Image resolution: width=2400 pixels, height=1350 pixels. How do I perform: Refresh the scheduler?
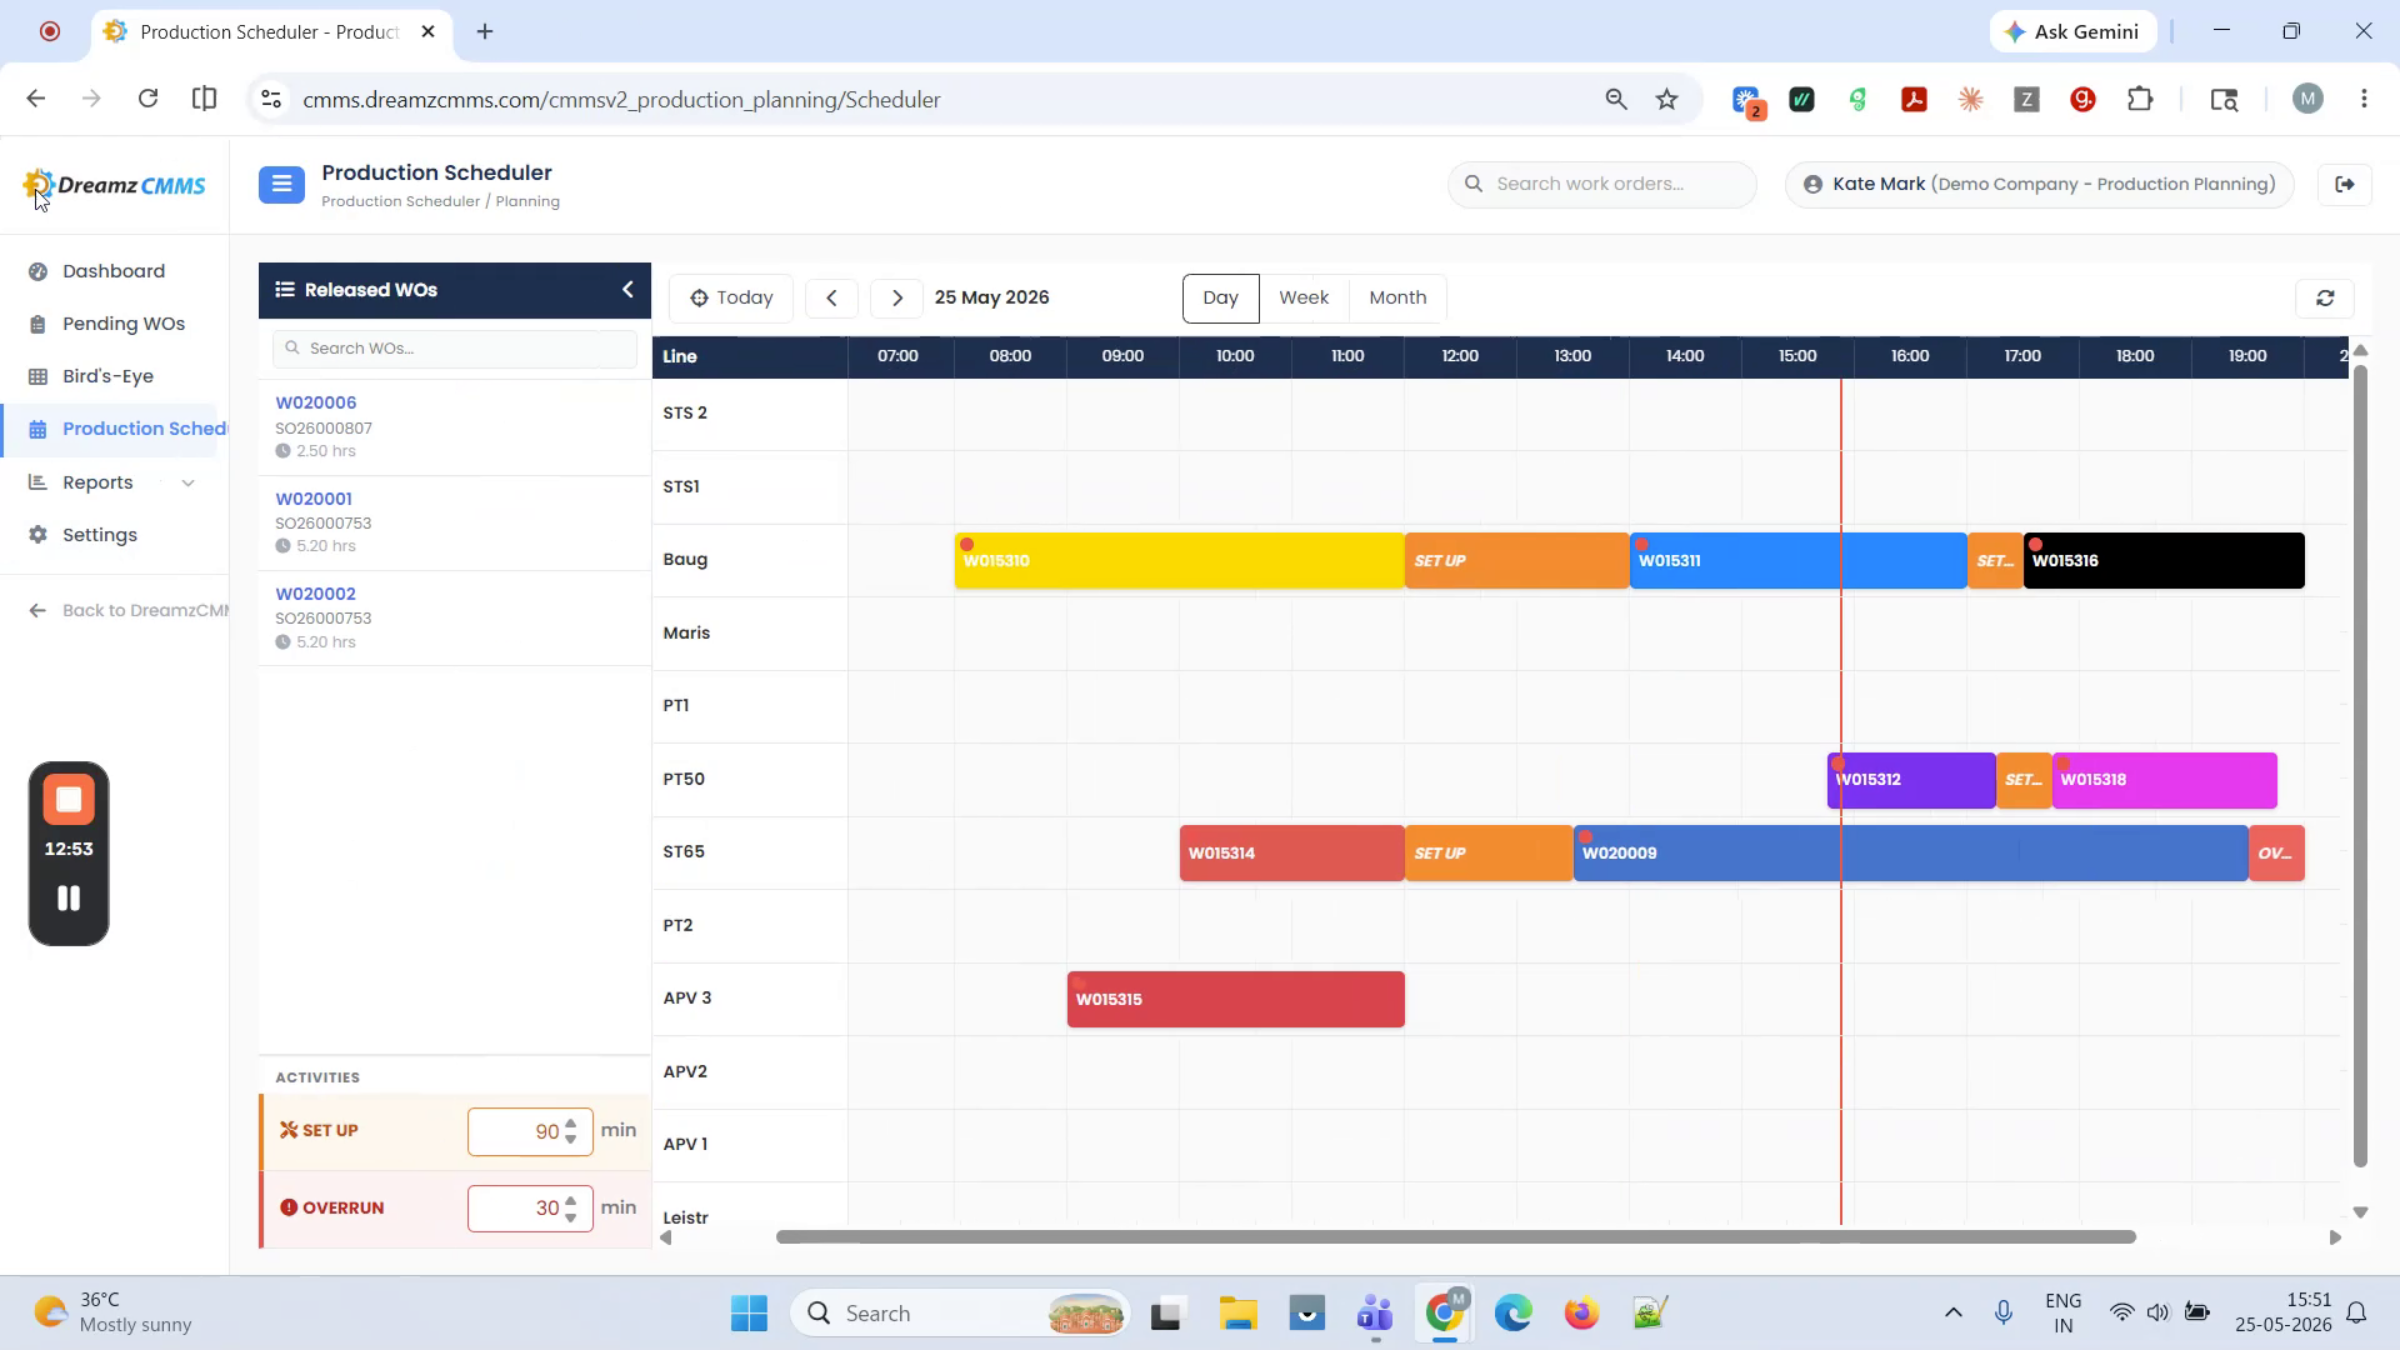[2325, 298]
